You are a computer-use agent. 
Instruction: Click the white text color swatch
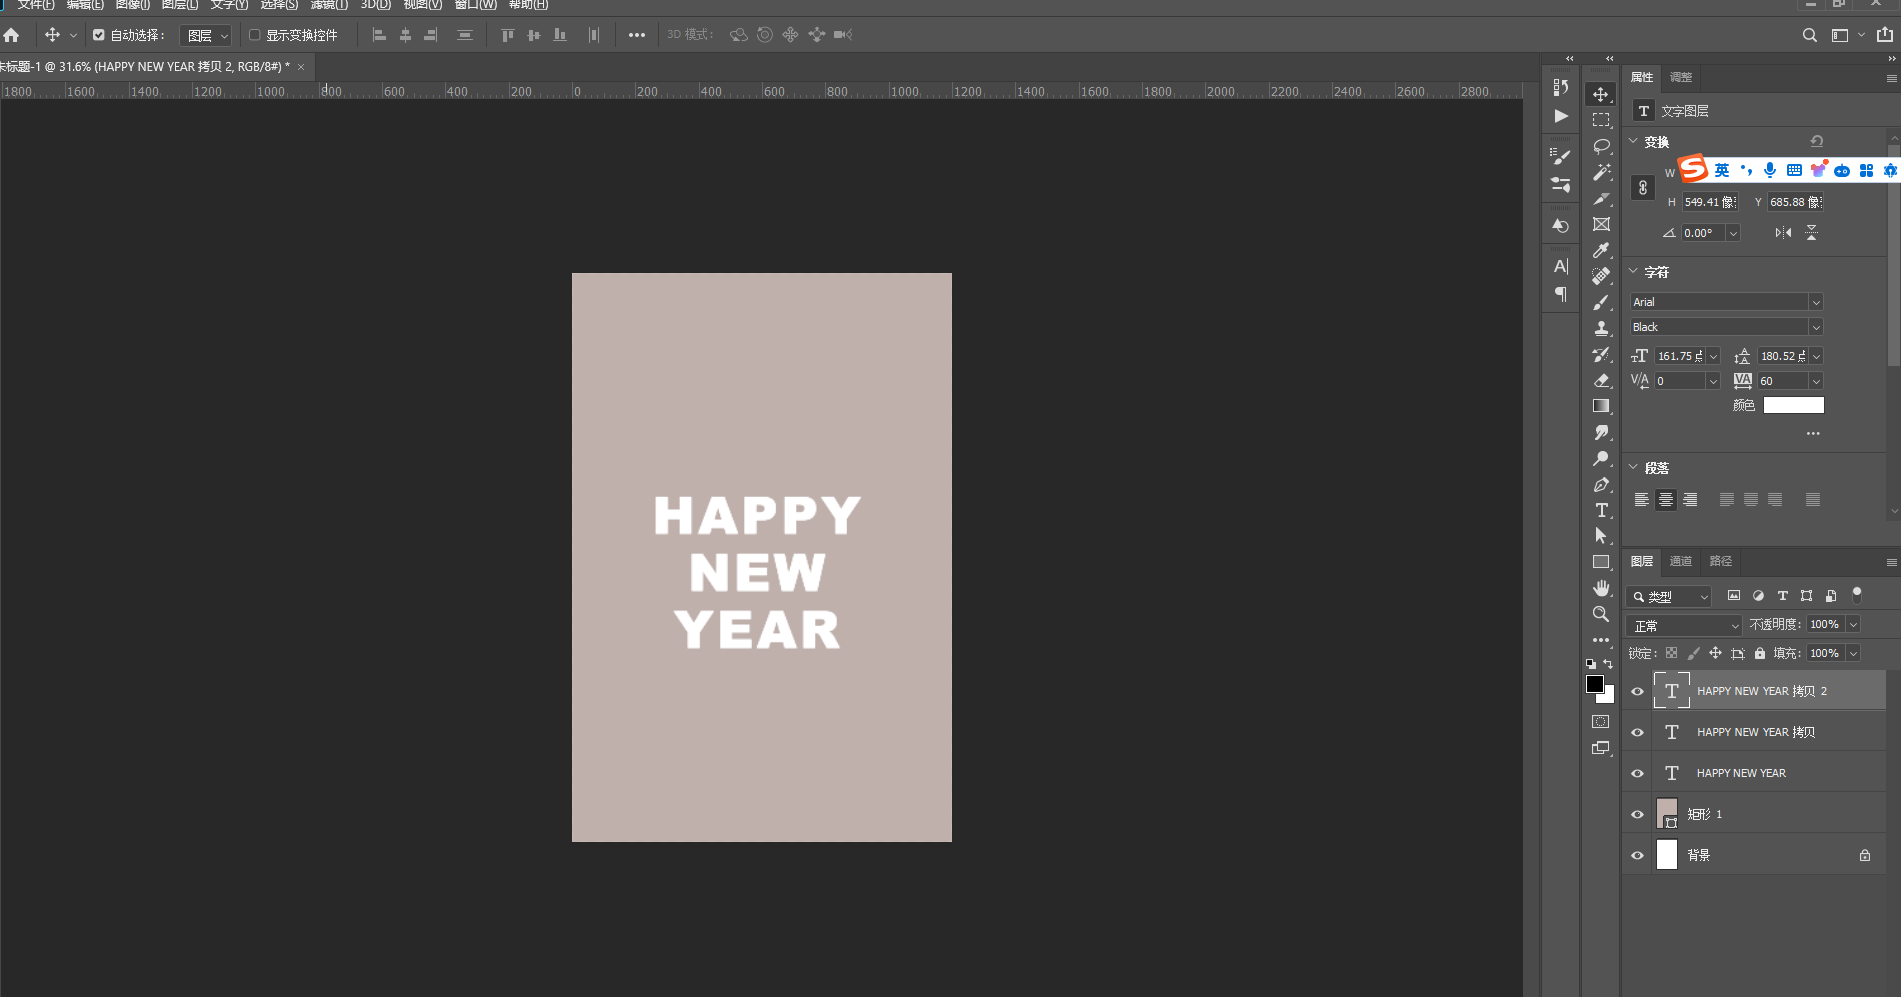point(1793,405)
